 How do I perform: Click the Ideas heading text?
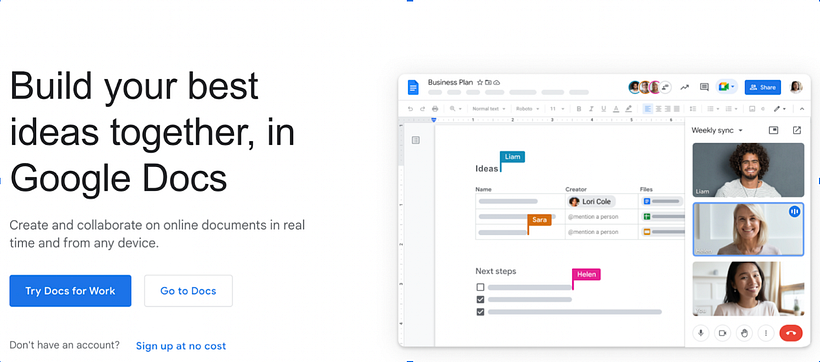[486, 168]
